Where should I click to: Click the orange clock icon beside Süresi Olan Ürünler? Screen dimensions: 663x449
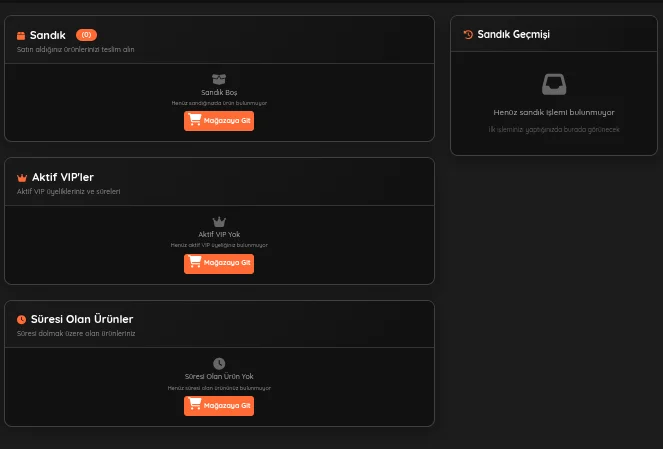(x=21, y=320)
